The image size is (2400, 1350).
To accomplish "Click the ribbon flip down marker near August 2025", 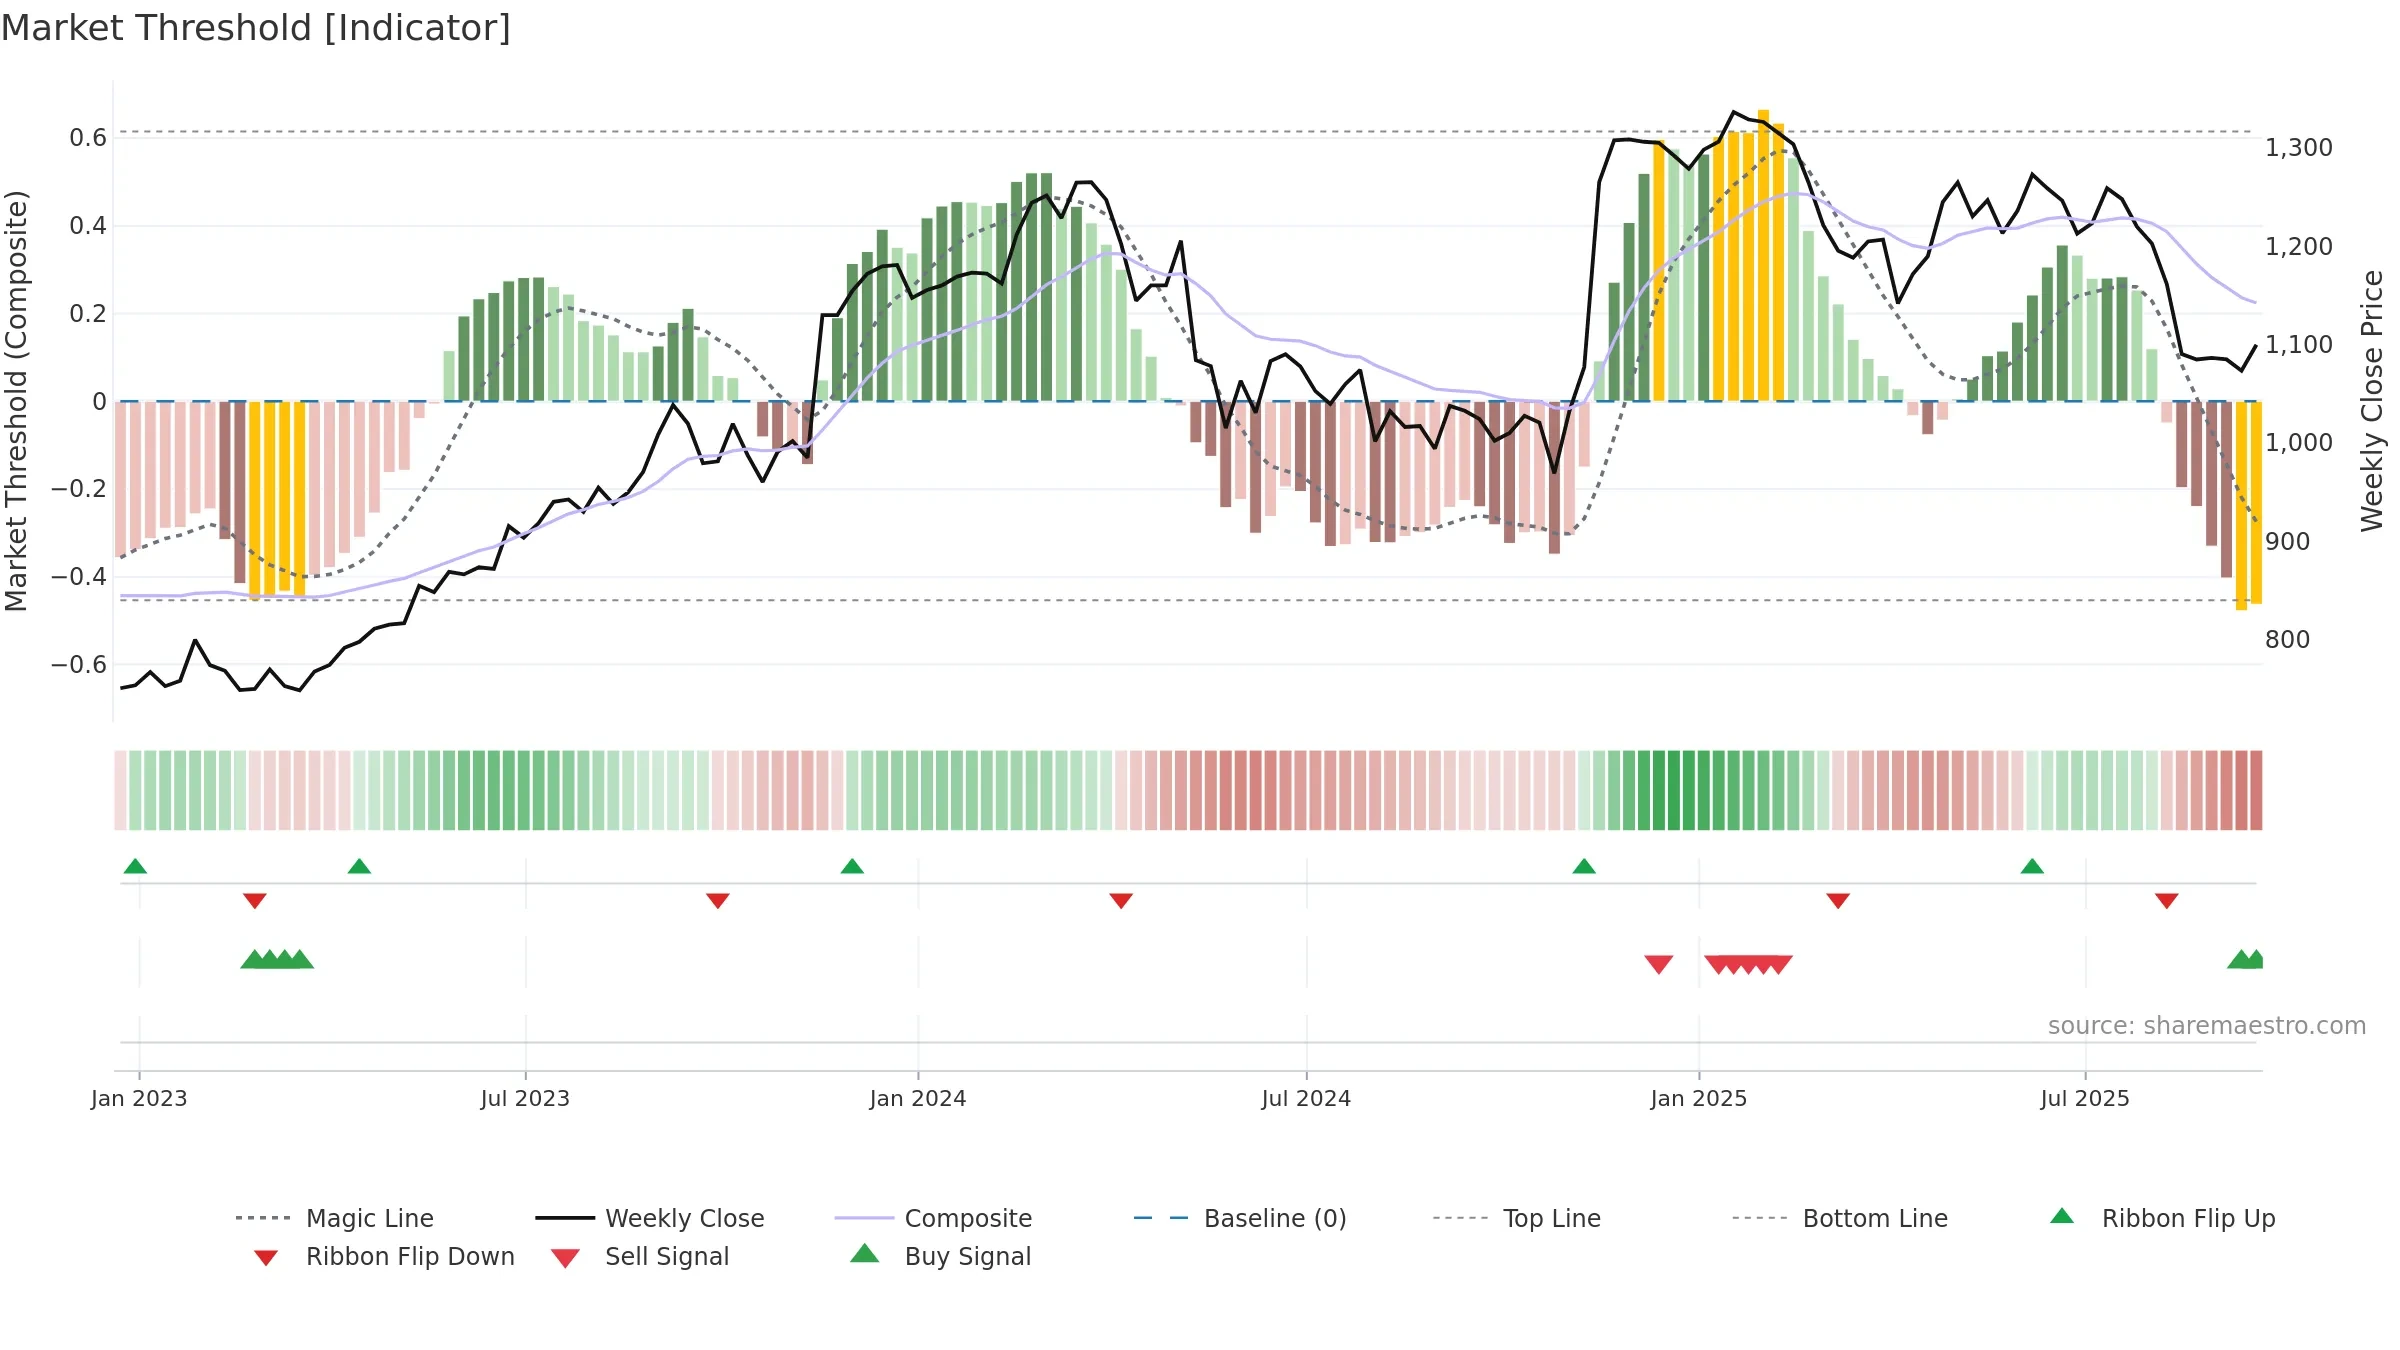I will coord(2167,901).
